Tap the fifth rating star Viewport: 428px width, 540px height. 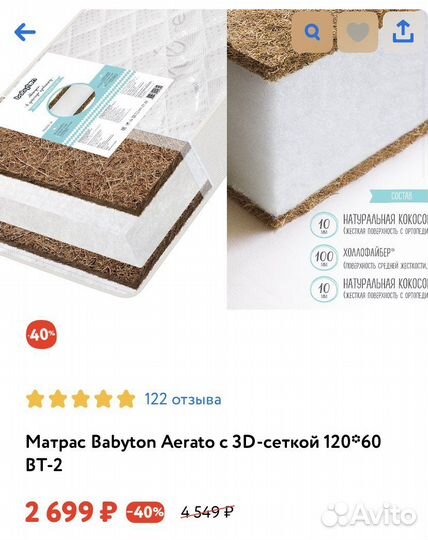pyautogui.click(x=126, y=399)
